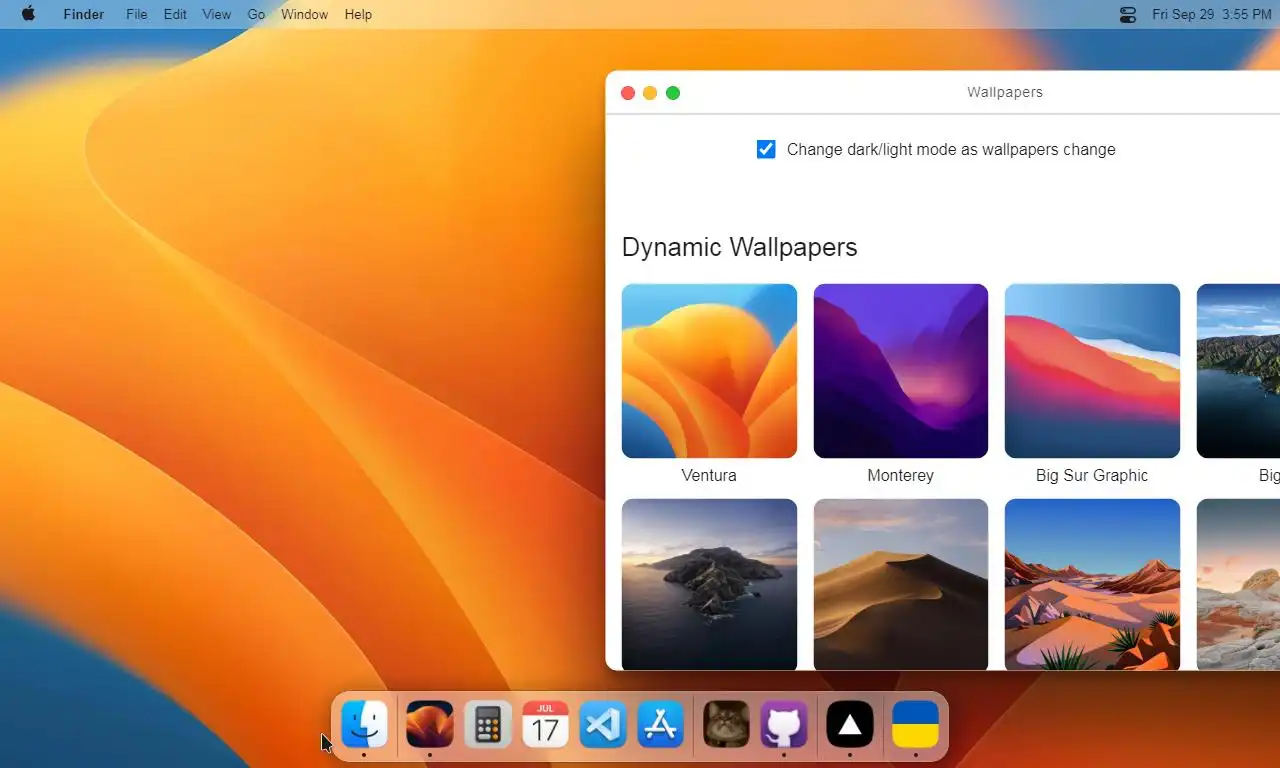The width and height of the screenshot is (1280, 768).
Task: Click the Ukraine flag dock icon
Action: pyautogui.click(x=915, y=724)
